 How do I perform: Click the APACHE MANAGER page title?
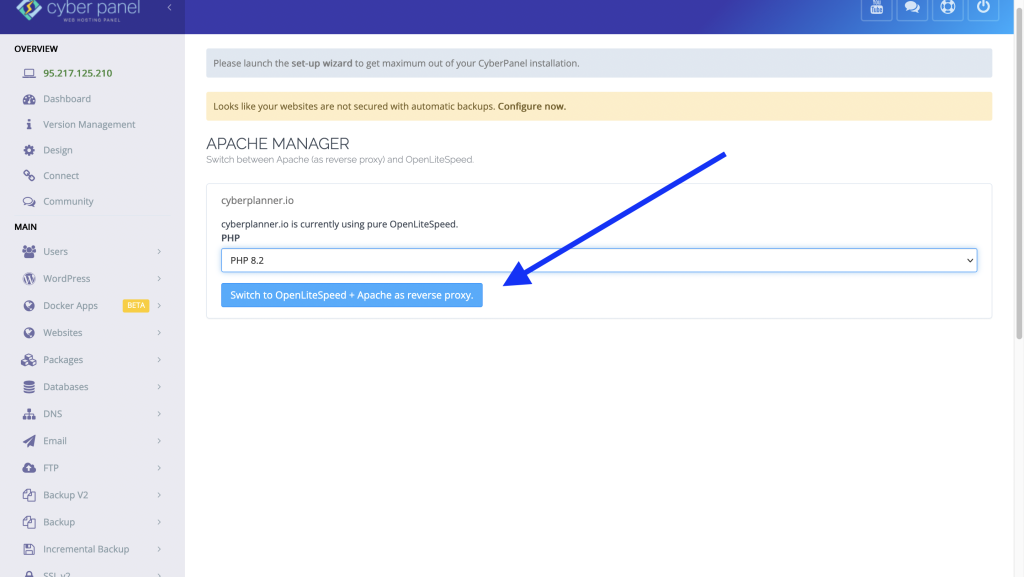(278, 144)
